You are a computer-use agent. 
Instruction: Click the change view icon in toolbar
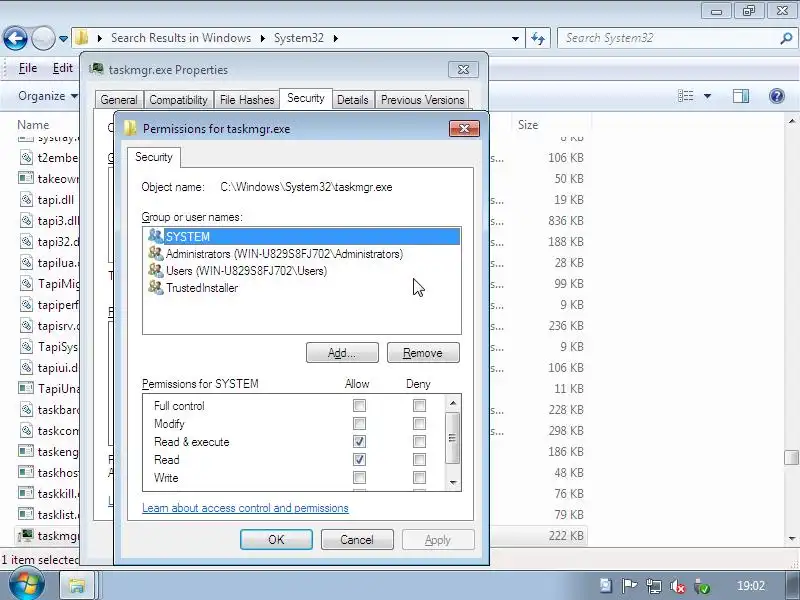coord(685,96)
